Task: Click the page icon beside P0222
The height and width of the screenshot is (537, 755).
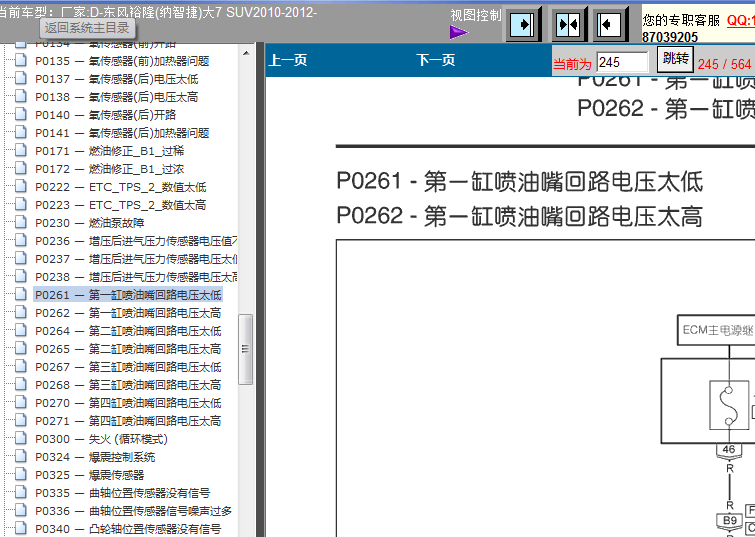Action: (21, 186)
